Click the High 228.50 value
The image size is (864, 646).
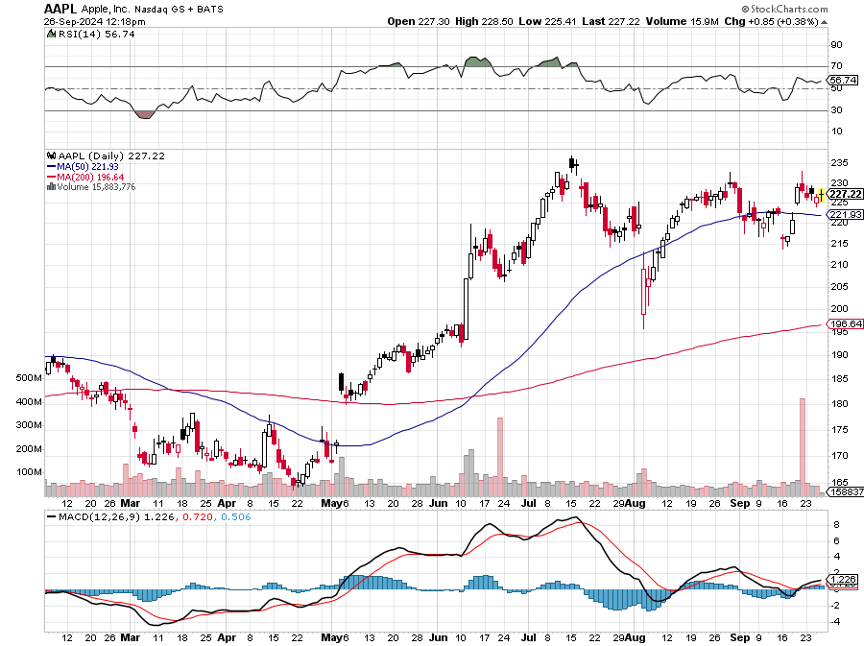(484, 21)
